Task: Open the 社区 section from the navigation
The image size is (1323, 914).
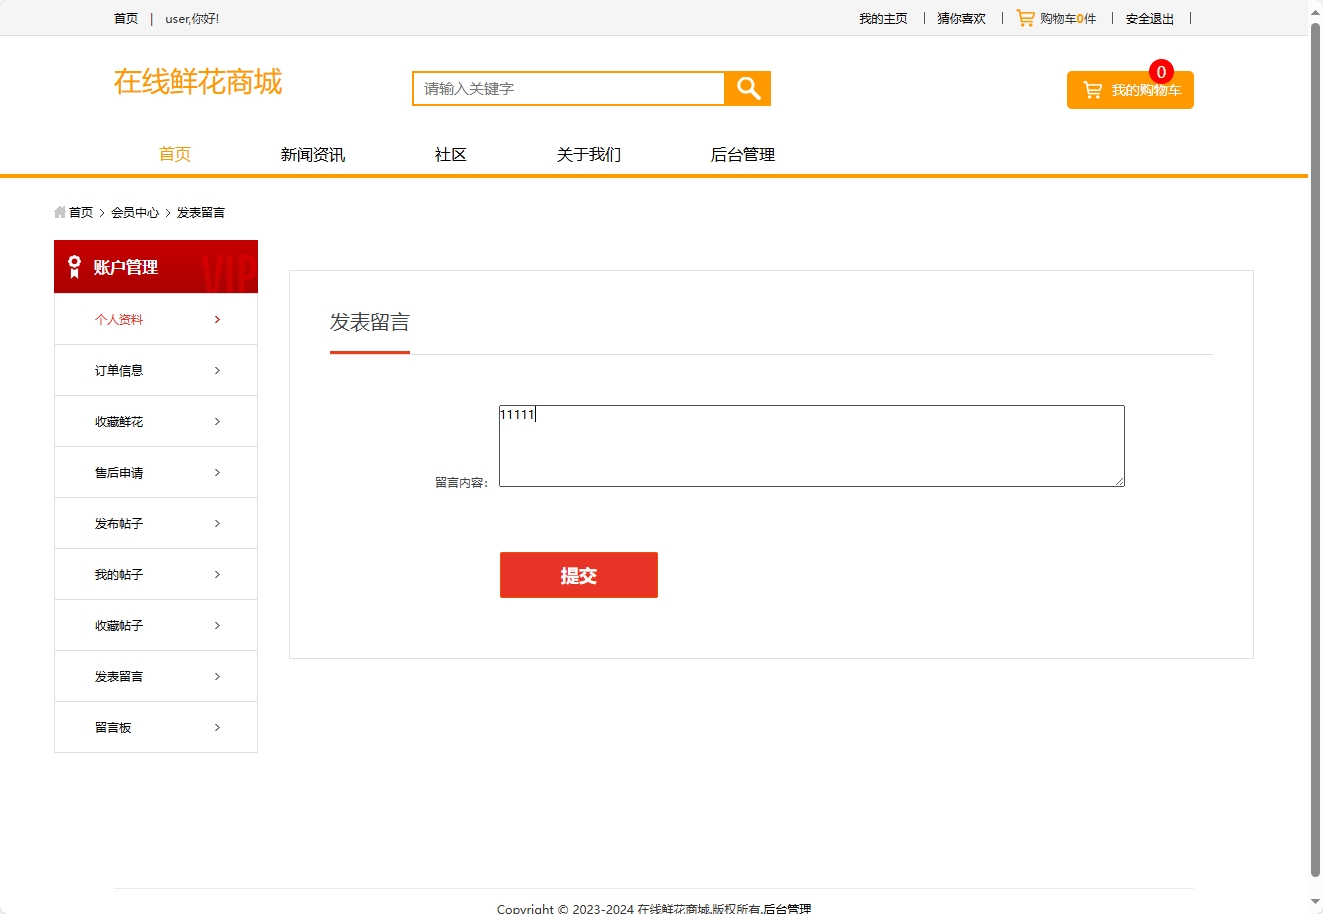Action: point(449,154)
